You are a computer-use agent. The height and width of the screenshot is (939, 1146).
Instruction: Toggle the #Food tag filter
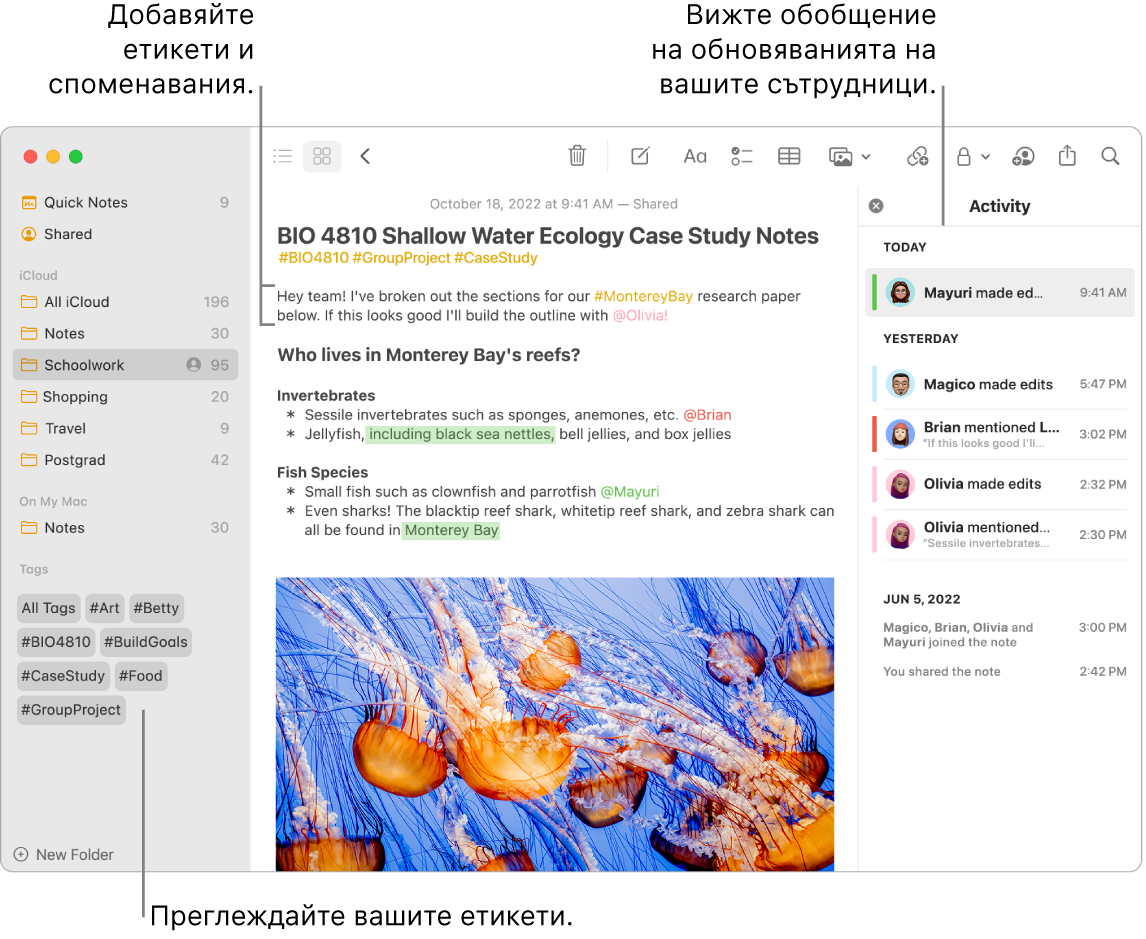click(x=140, y=675)
